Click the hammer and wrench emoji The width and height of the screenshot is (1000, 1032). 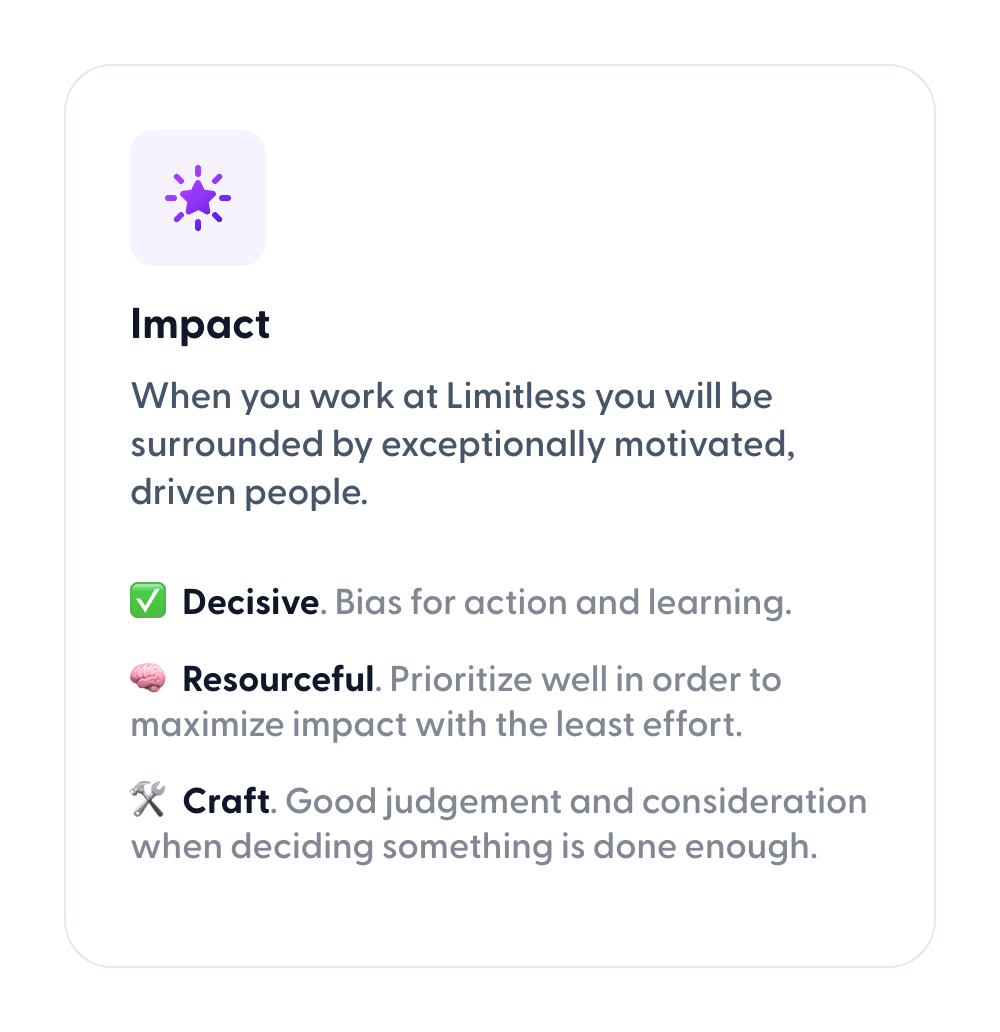(148, 801)
